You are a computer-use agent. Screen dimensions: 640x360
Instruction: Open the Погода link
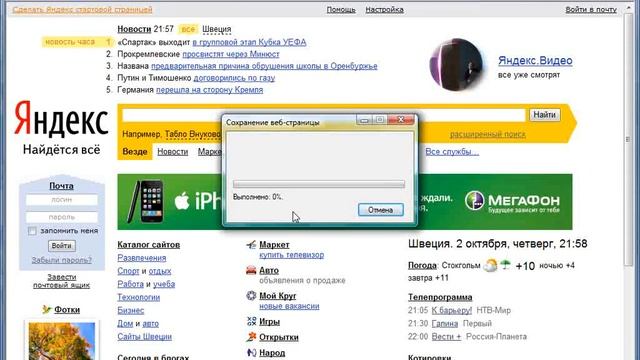point(422,265)
